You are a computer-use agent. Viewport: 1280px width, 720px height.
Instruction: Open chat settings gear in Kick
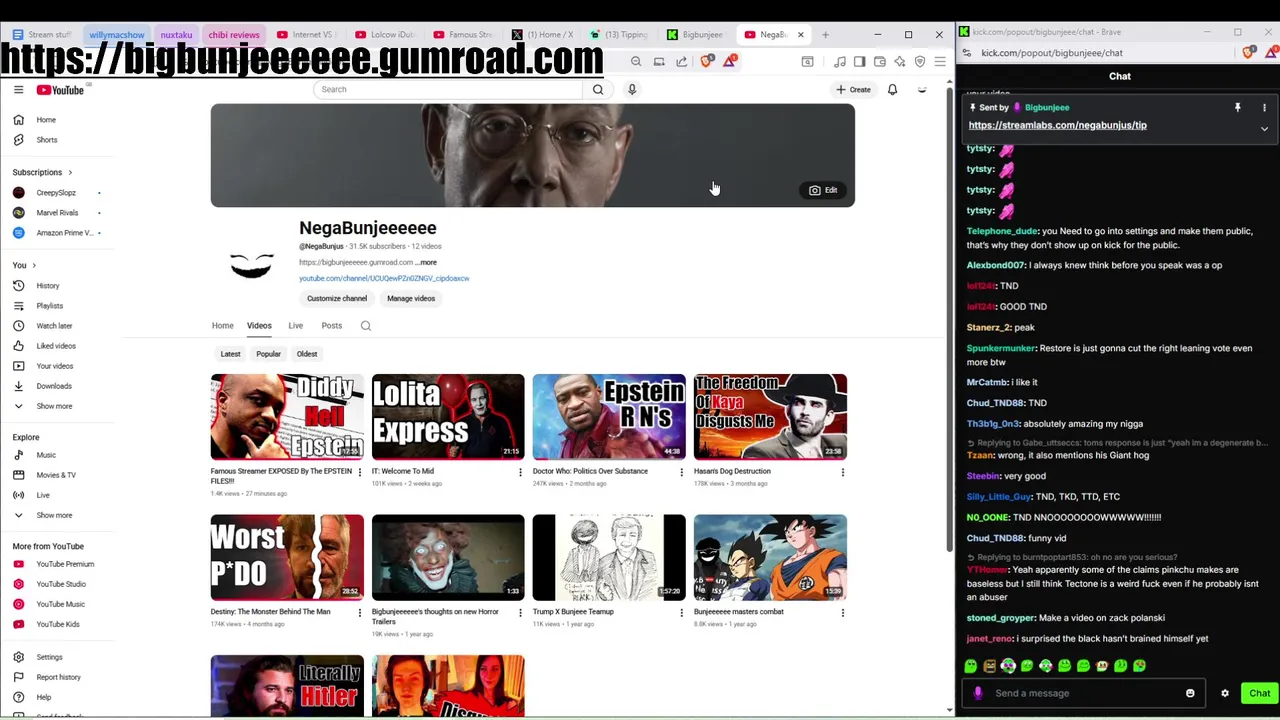click(1225, 693)
